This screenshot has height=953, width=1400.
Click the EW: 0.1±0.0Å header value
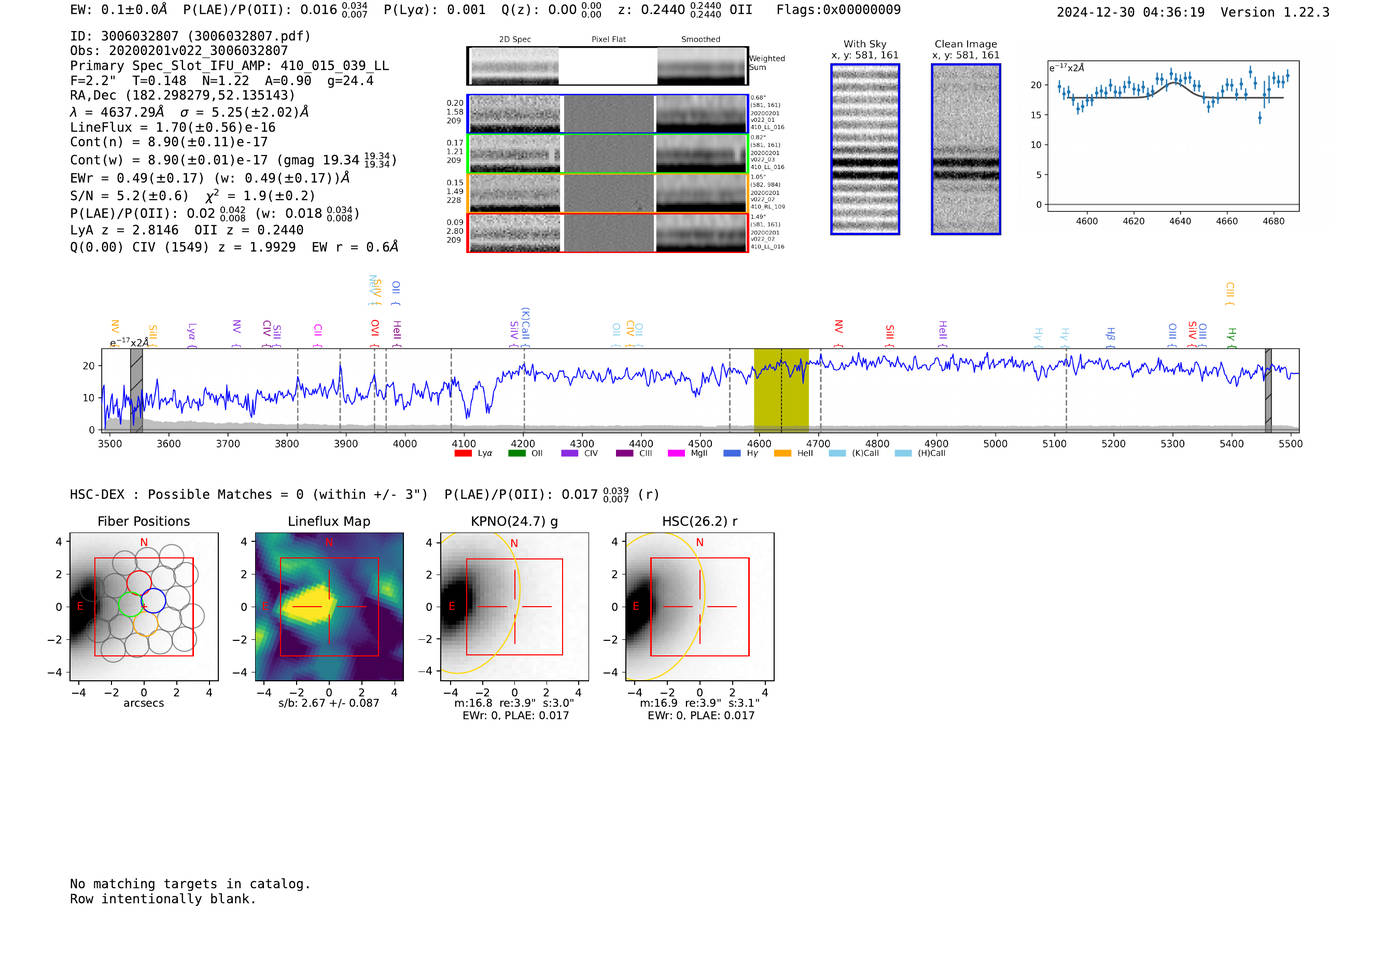click(119, 10)
